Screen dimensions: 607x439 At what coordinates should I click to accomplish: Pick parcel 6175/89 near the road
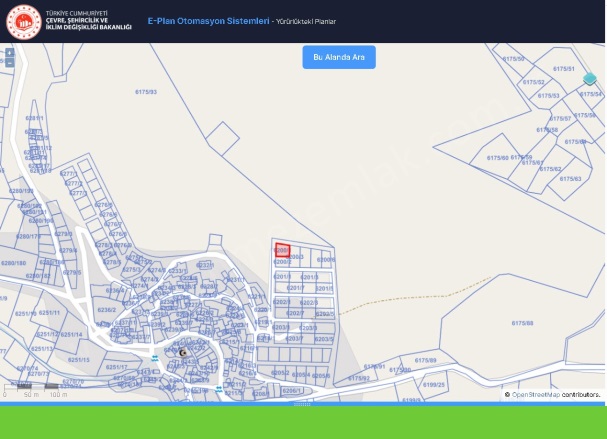[425, 360]
